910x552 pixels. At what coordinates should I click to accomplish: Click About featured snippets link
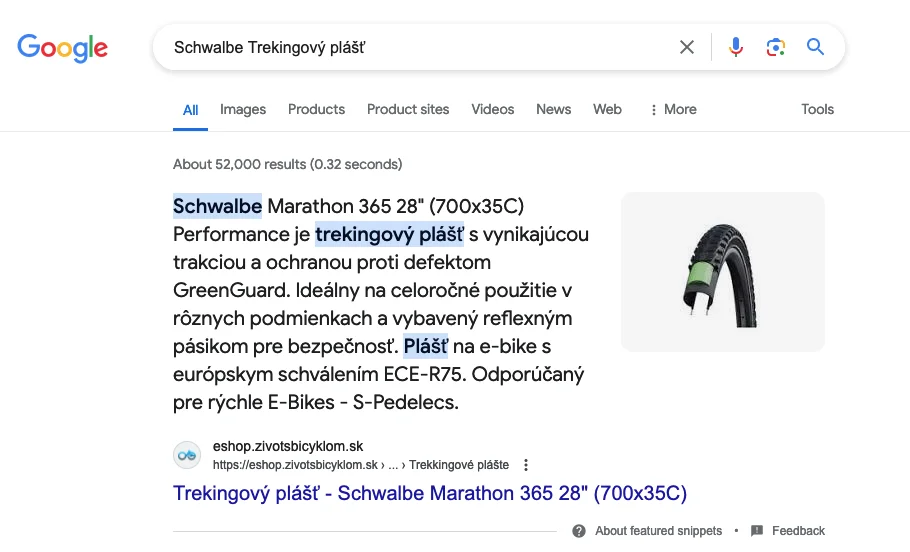point(658,531)
